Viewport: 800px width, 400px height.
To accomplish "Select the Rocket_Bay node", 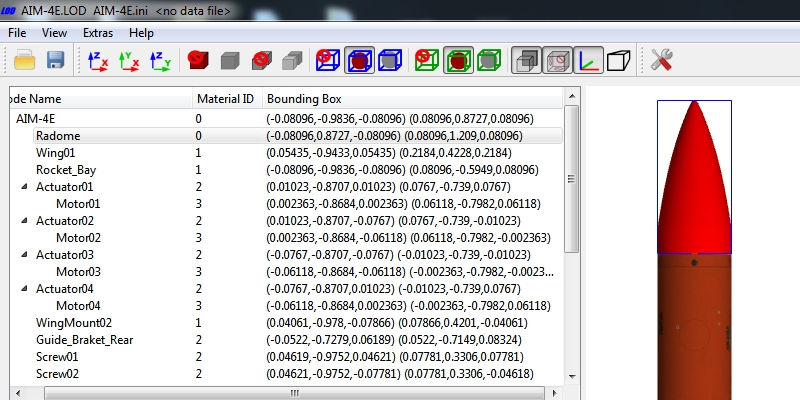I will click(66, 170).
